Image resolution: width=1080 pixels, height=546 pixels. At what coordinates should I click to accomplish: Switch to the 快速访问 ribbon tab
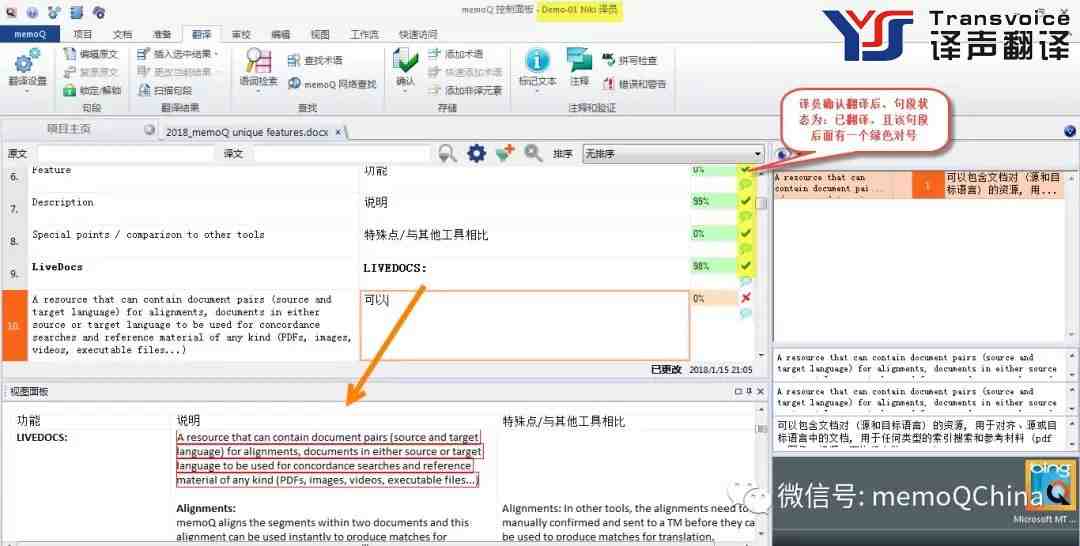point(418,34)
